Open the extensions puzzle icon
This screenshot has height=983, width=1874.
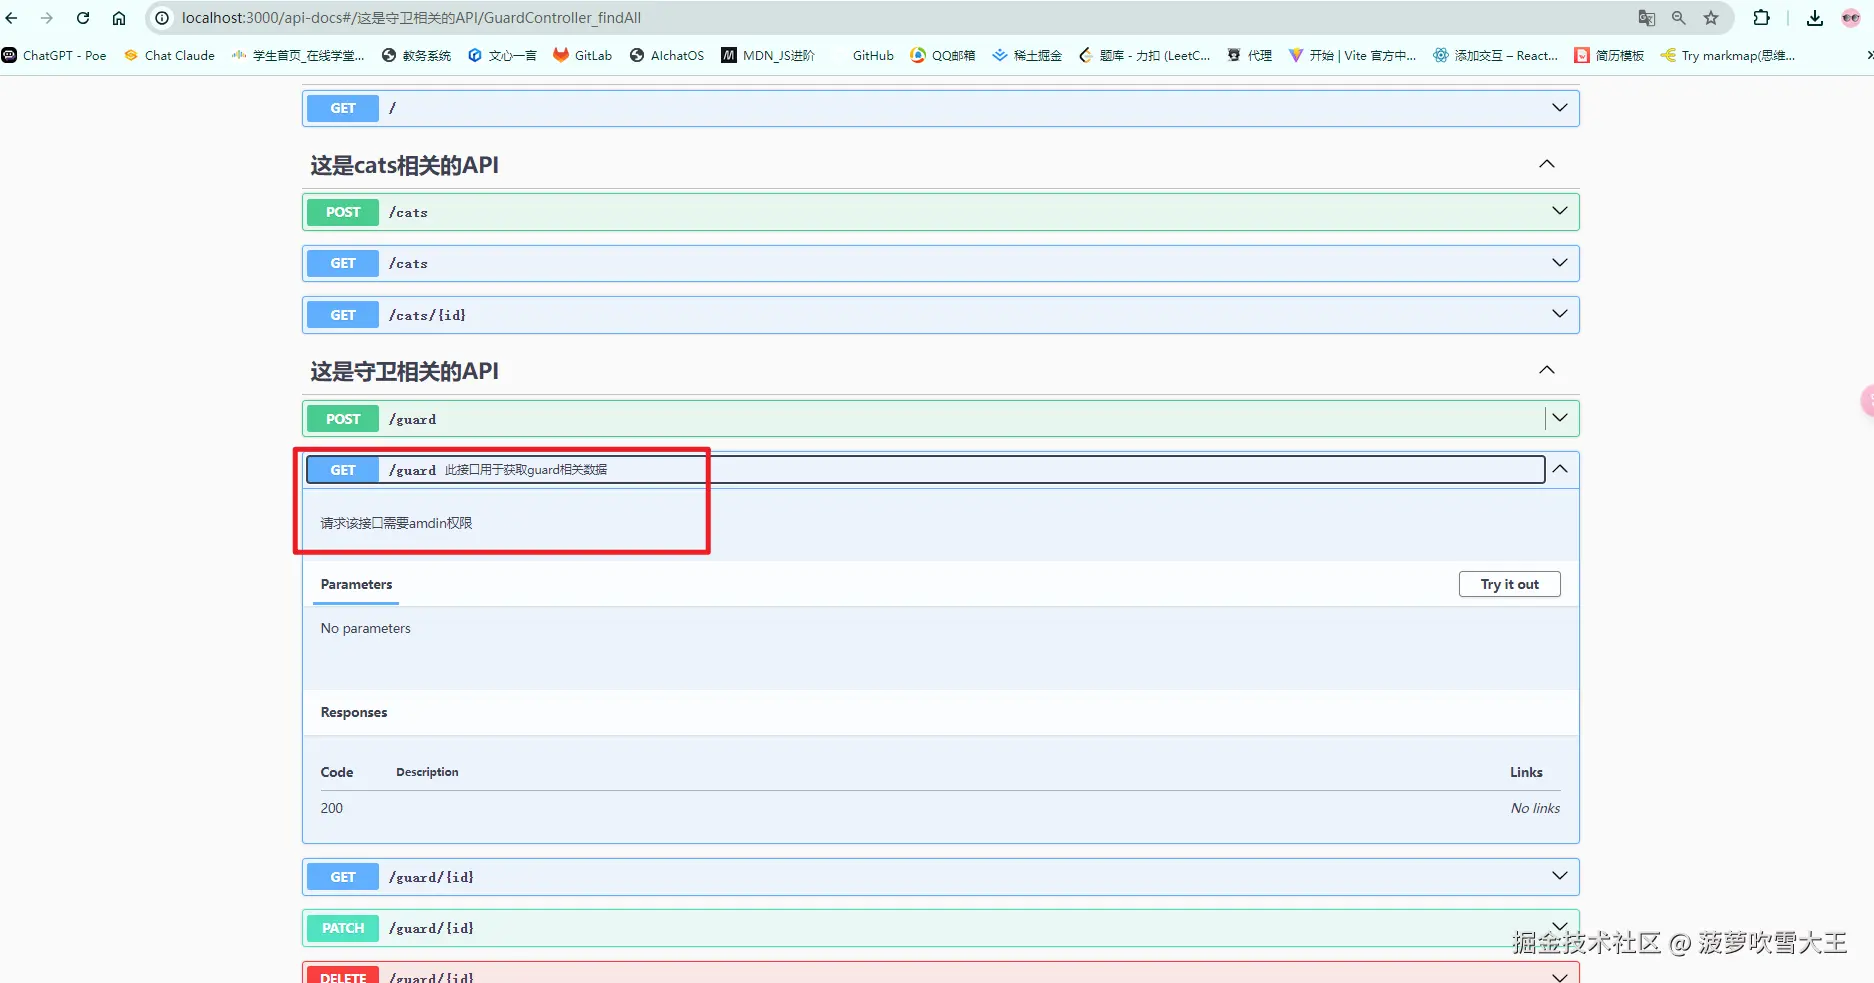(x=1762, y=18)
